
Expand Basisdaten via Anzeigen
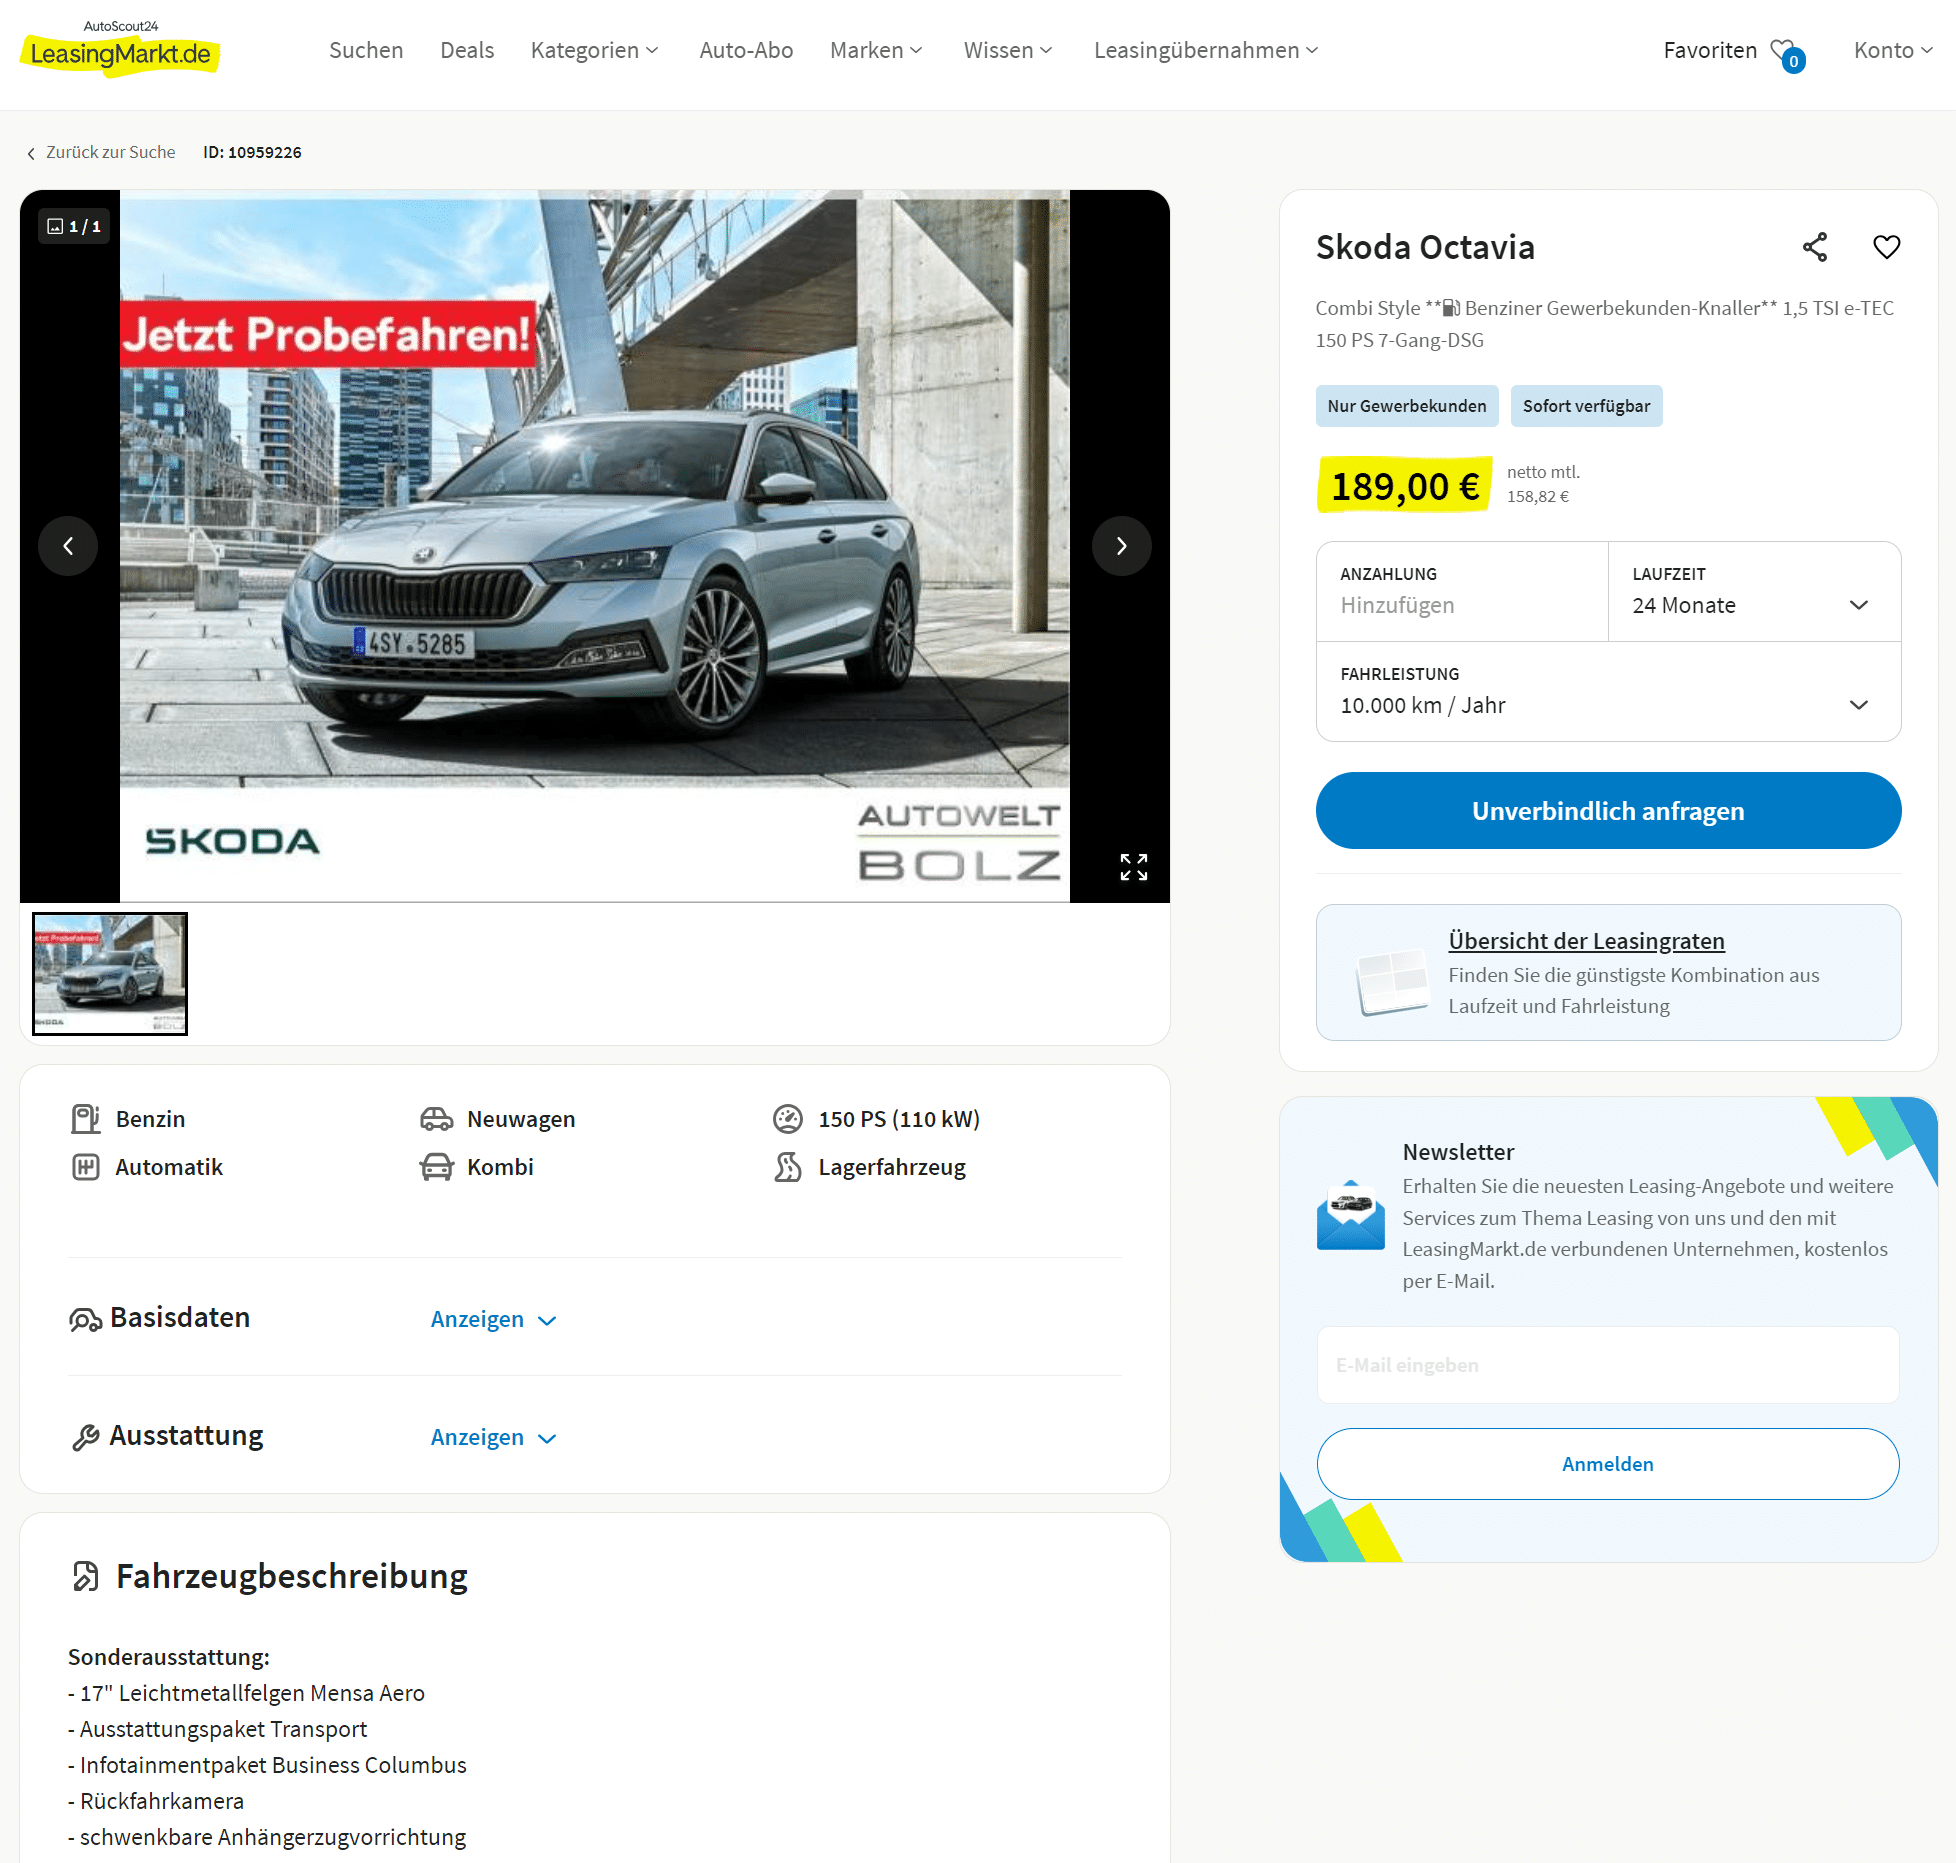coord(493,1320)
